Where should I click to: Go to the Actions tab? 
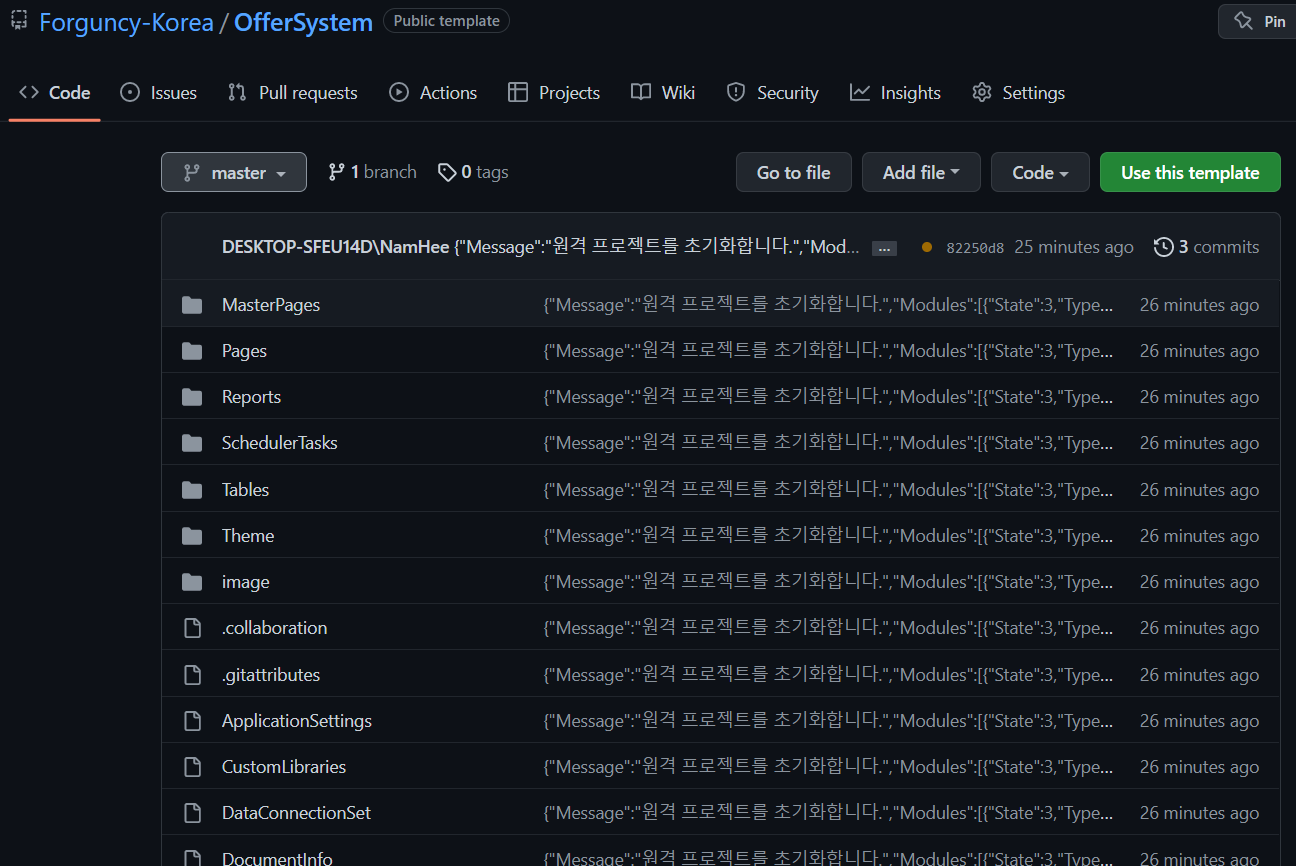click(433, 93)
